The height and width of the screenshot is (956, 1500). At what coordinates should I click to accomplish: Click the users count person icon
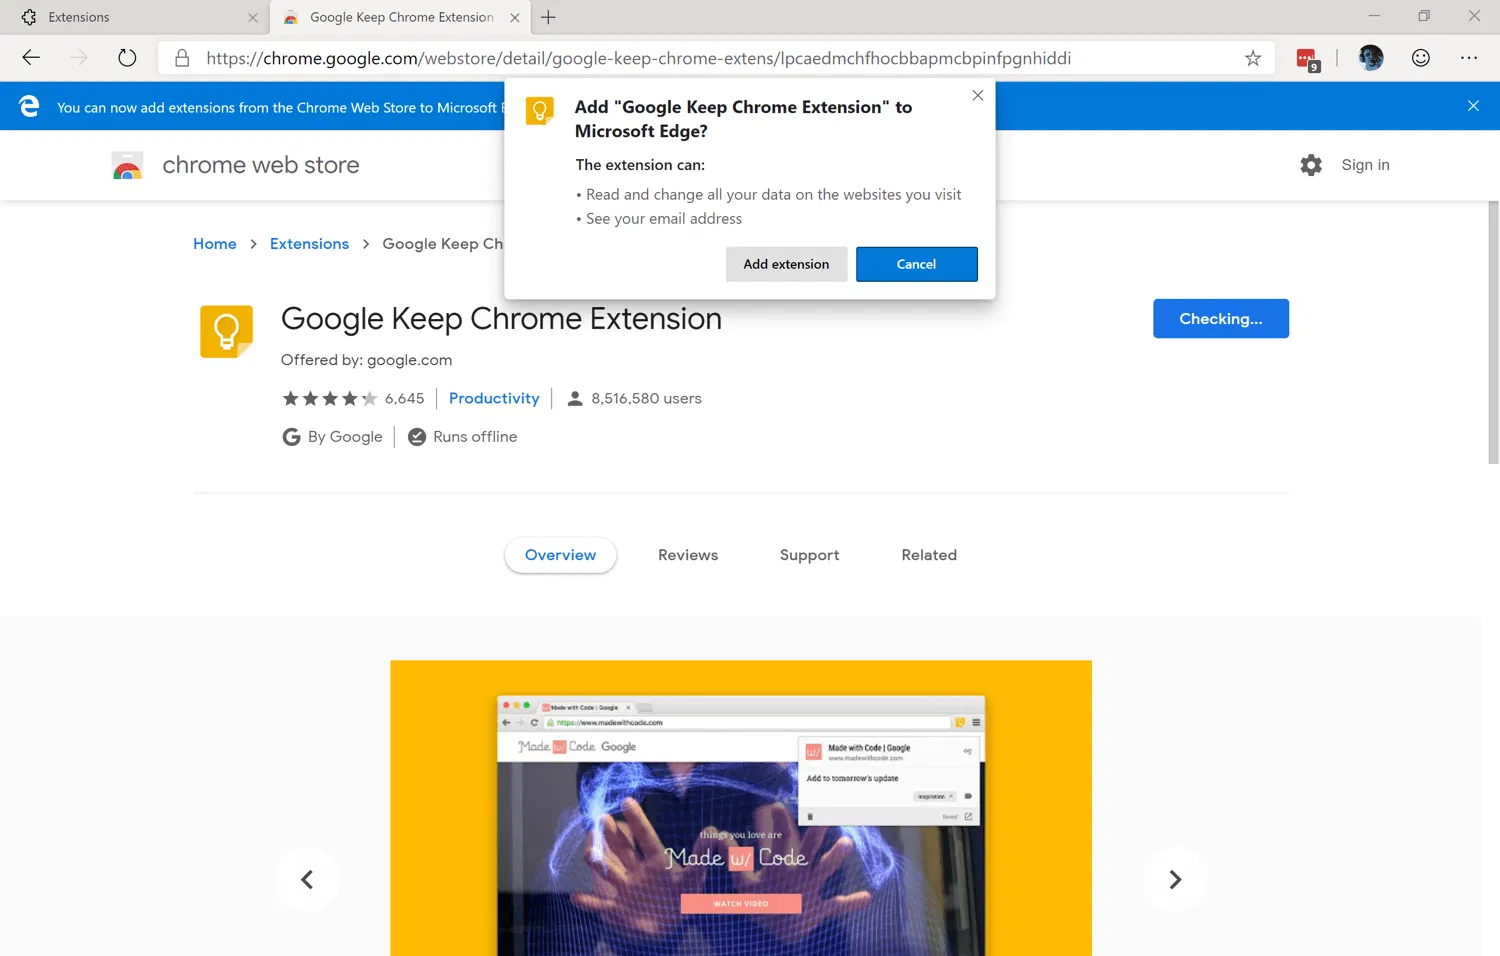tap(574, 398)
